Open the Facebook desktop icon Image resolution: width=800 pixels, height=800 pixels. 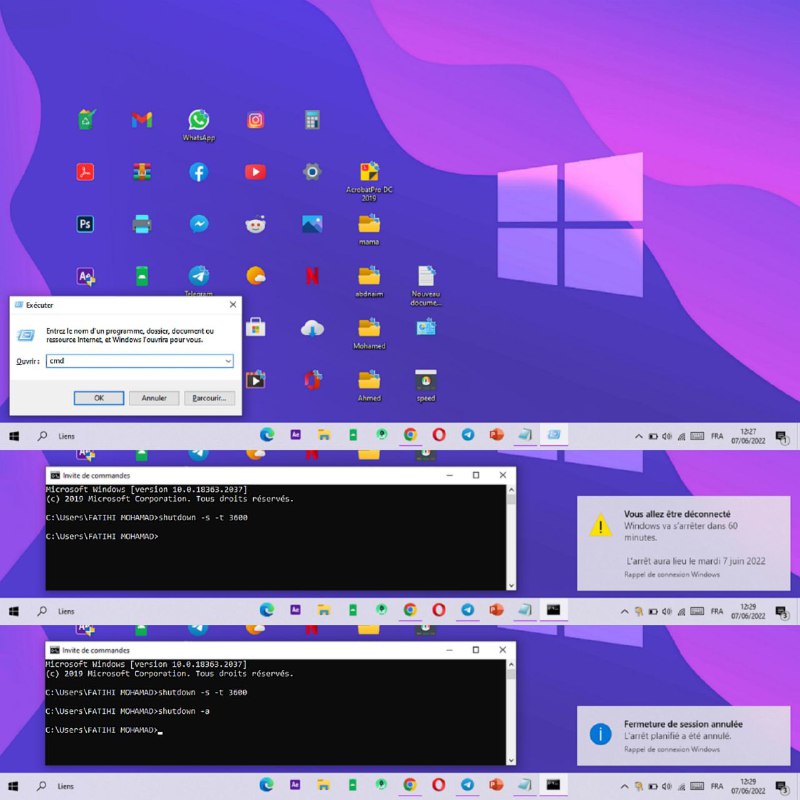(x=198, y=172)
